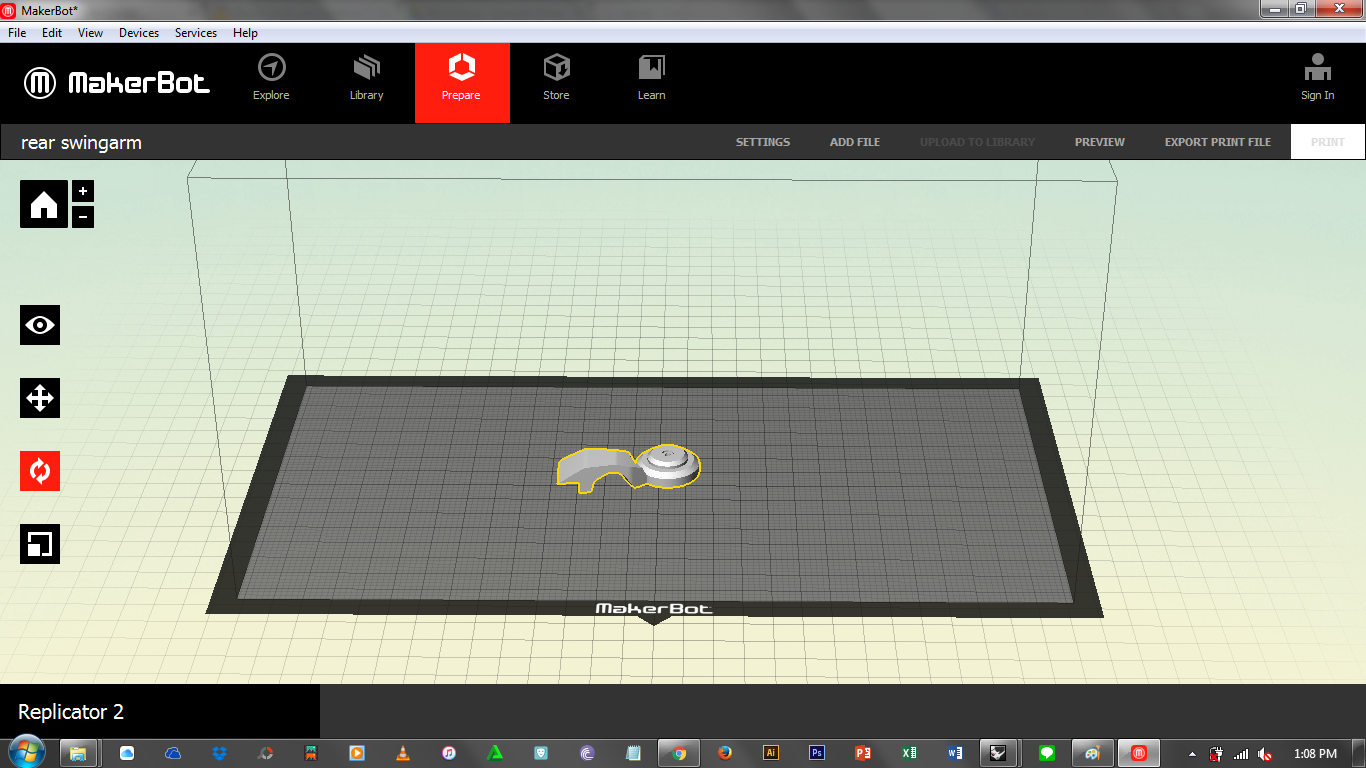Select the red Turn rotate tool
The width and height of the screenshot is (1366, 768).
40,471
